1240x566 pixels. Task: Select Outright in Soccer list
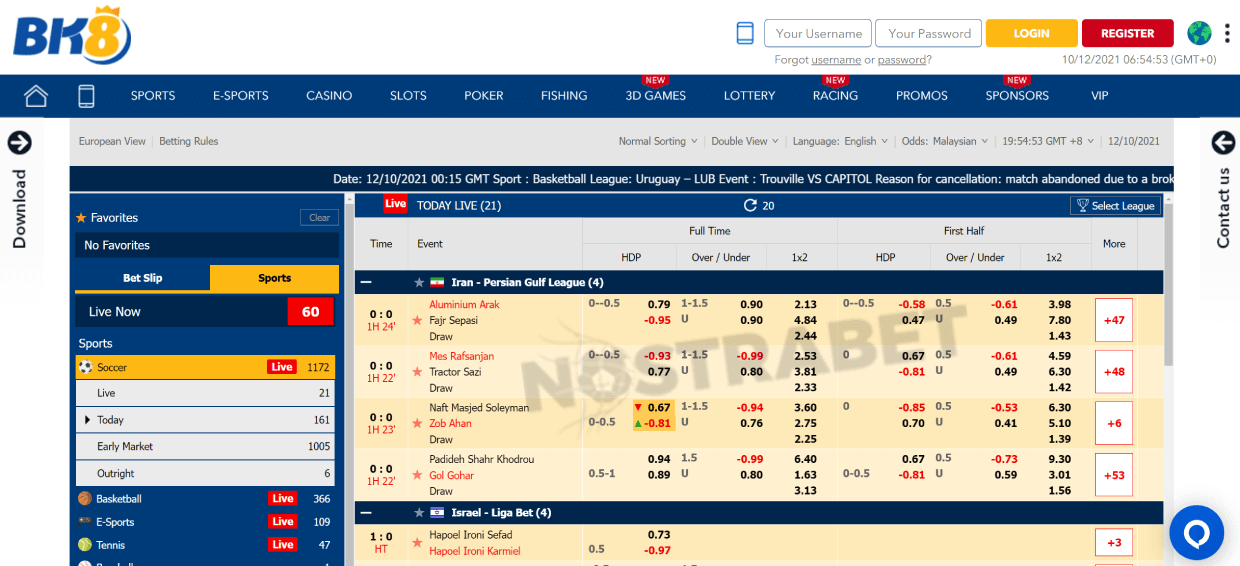[x=206, y=474]
